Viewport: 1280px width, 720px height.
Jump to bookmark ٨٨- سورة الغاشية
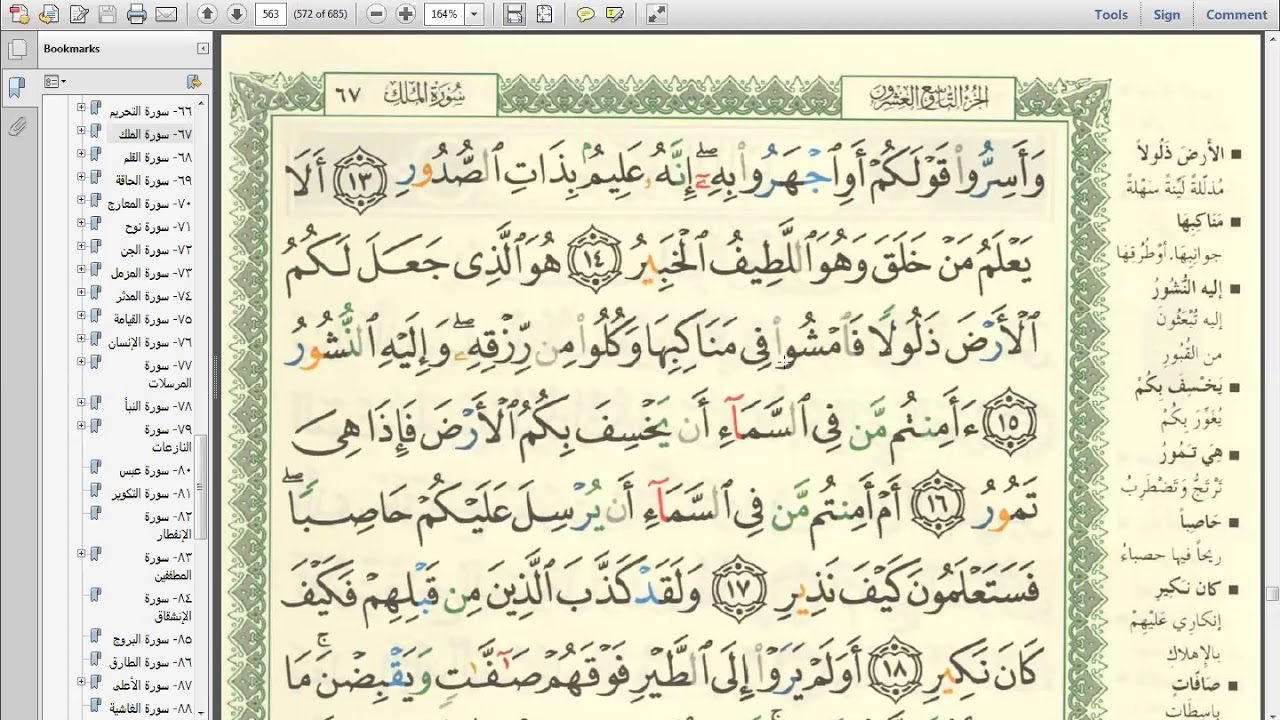pos(153,708)
